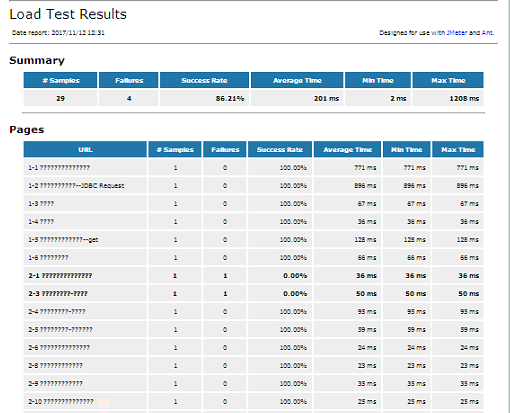
Task: Click the Summary Max Time header
Action: coord(448,80)
